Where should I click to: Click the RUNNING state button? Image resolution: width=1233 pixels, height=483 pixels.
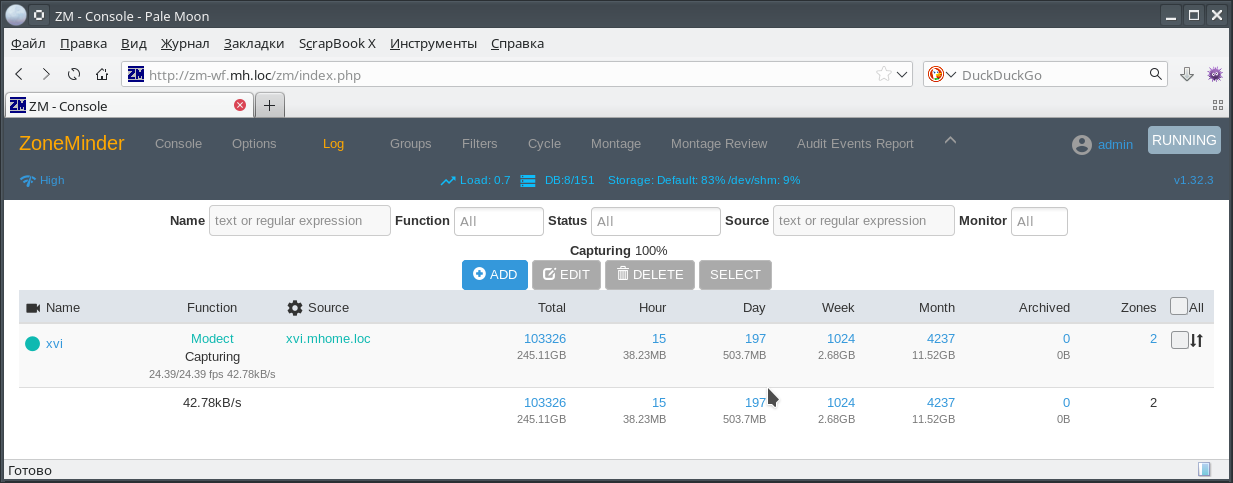tap(1184, 140)
